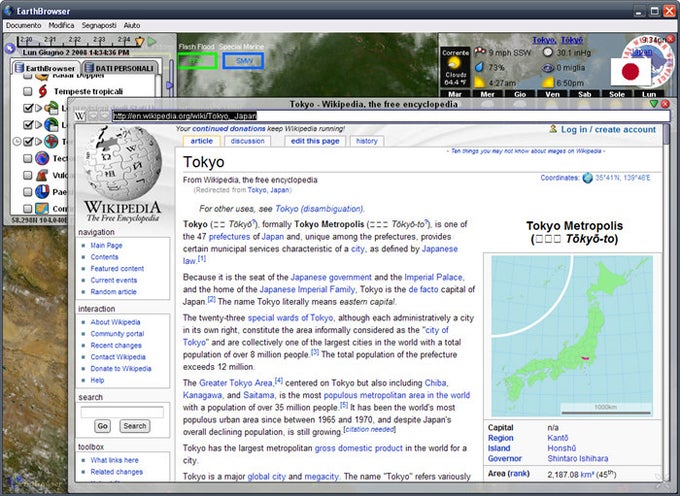Click the red-cross earthquake globe layer icon

51,141
